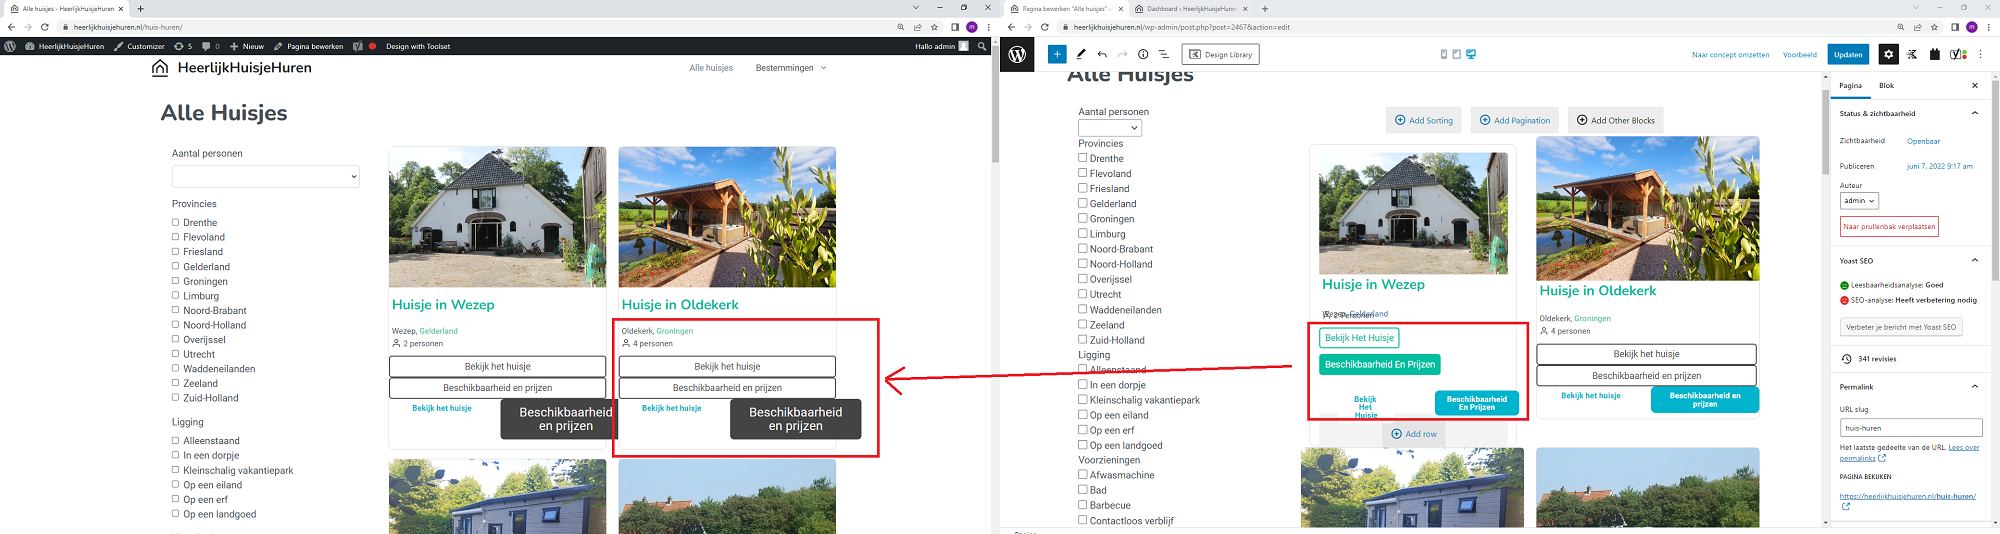Click the WordPress logo in frontend admin bar

[x=10, y=46]
